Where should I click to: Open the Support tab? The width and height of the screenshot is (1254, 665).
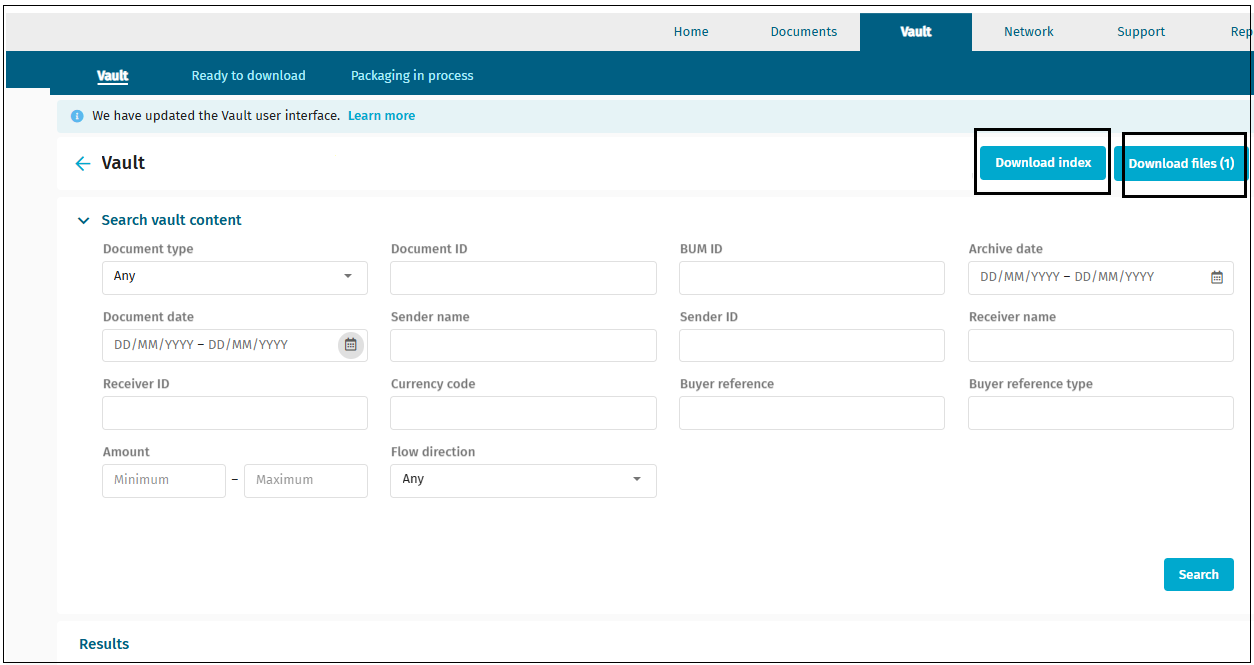(x=1140, y=32)
